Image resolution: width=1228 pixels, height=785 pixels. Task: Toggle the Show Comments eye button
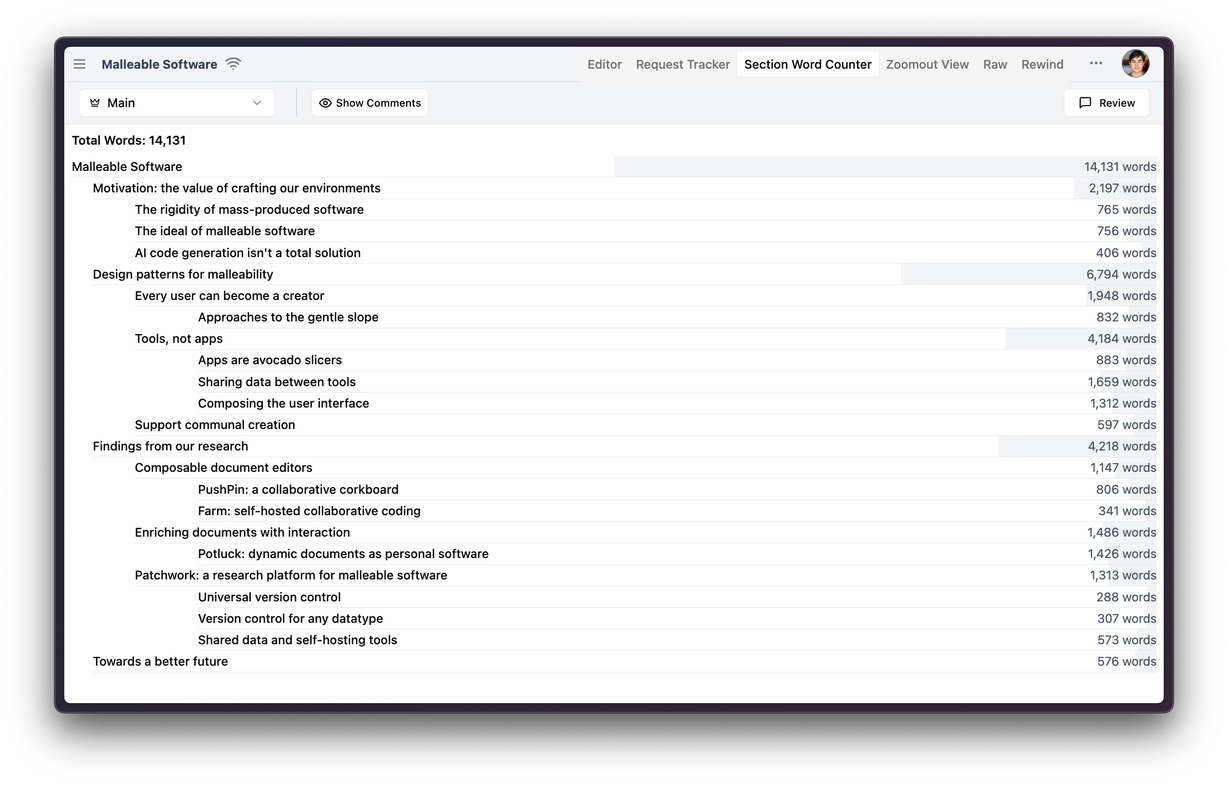[370, 103]
